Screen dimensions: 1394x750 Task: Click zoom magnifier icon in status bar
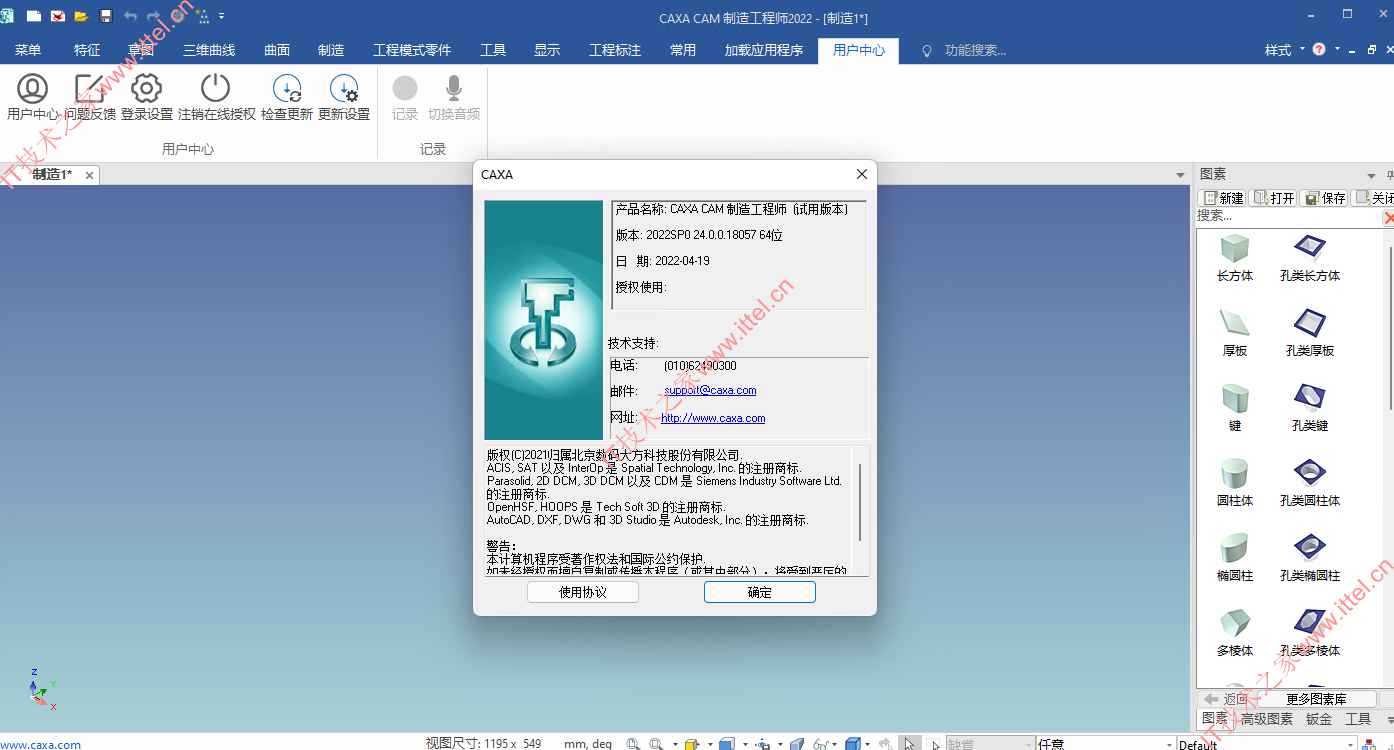(634, 744)
